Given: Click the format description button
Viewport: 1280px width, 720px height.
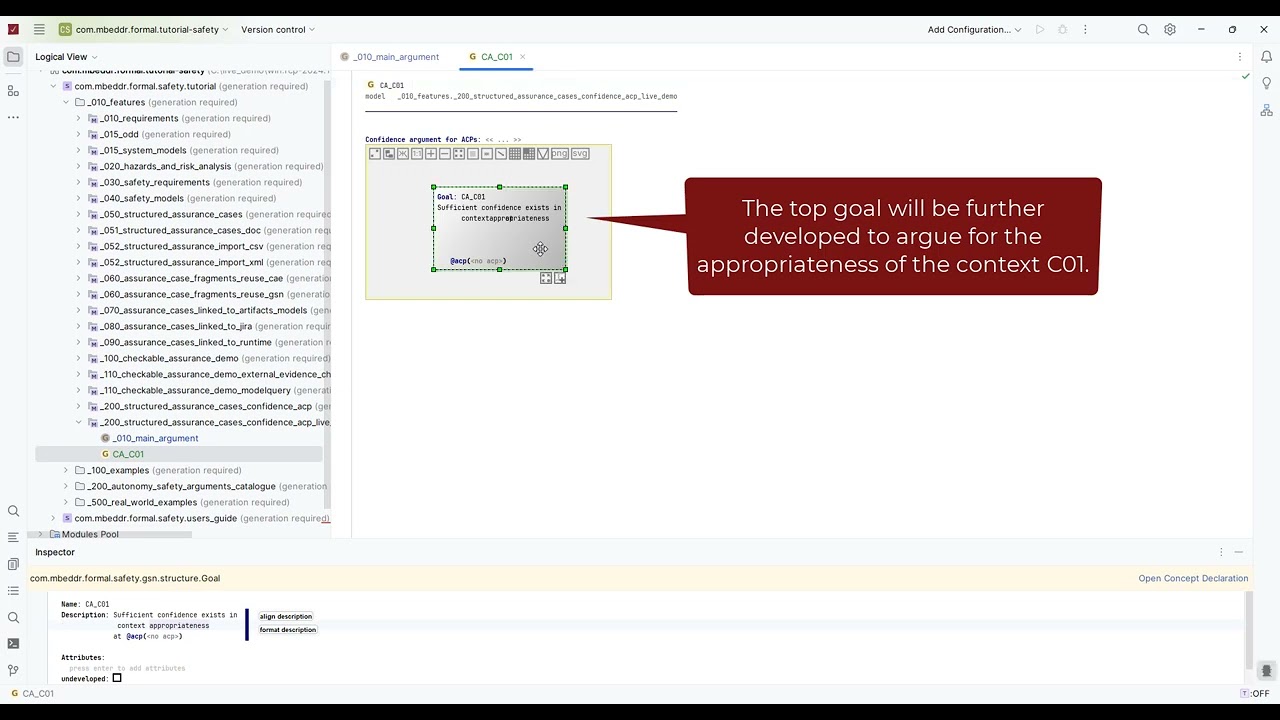Looking at the screenshot, I should point(288,629).
